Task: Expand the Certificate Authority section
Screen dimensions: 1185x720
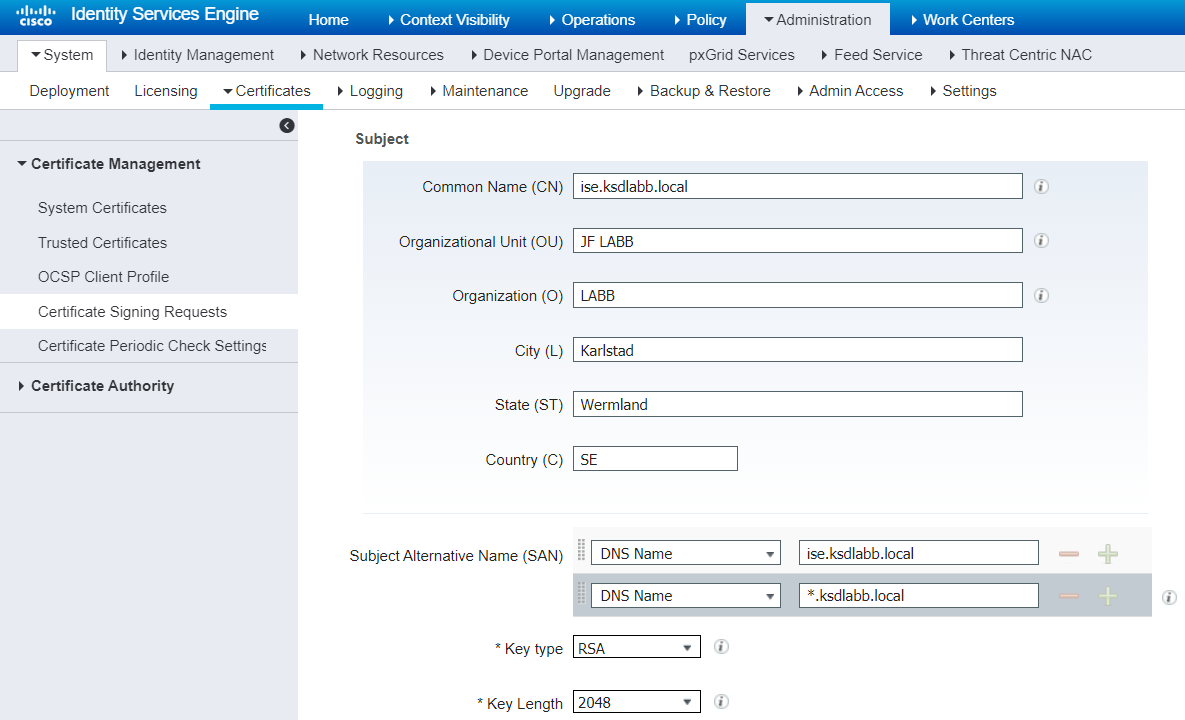Action: (x=95, y=386)
